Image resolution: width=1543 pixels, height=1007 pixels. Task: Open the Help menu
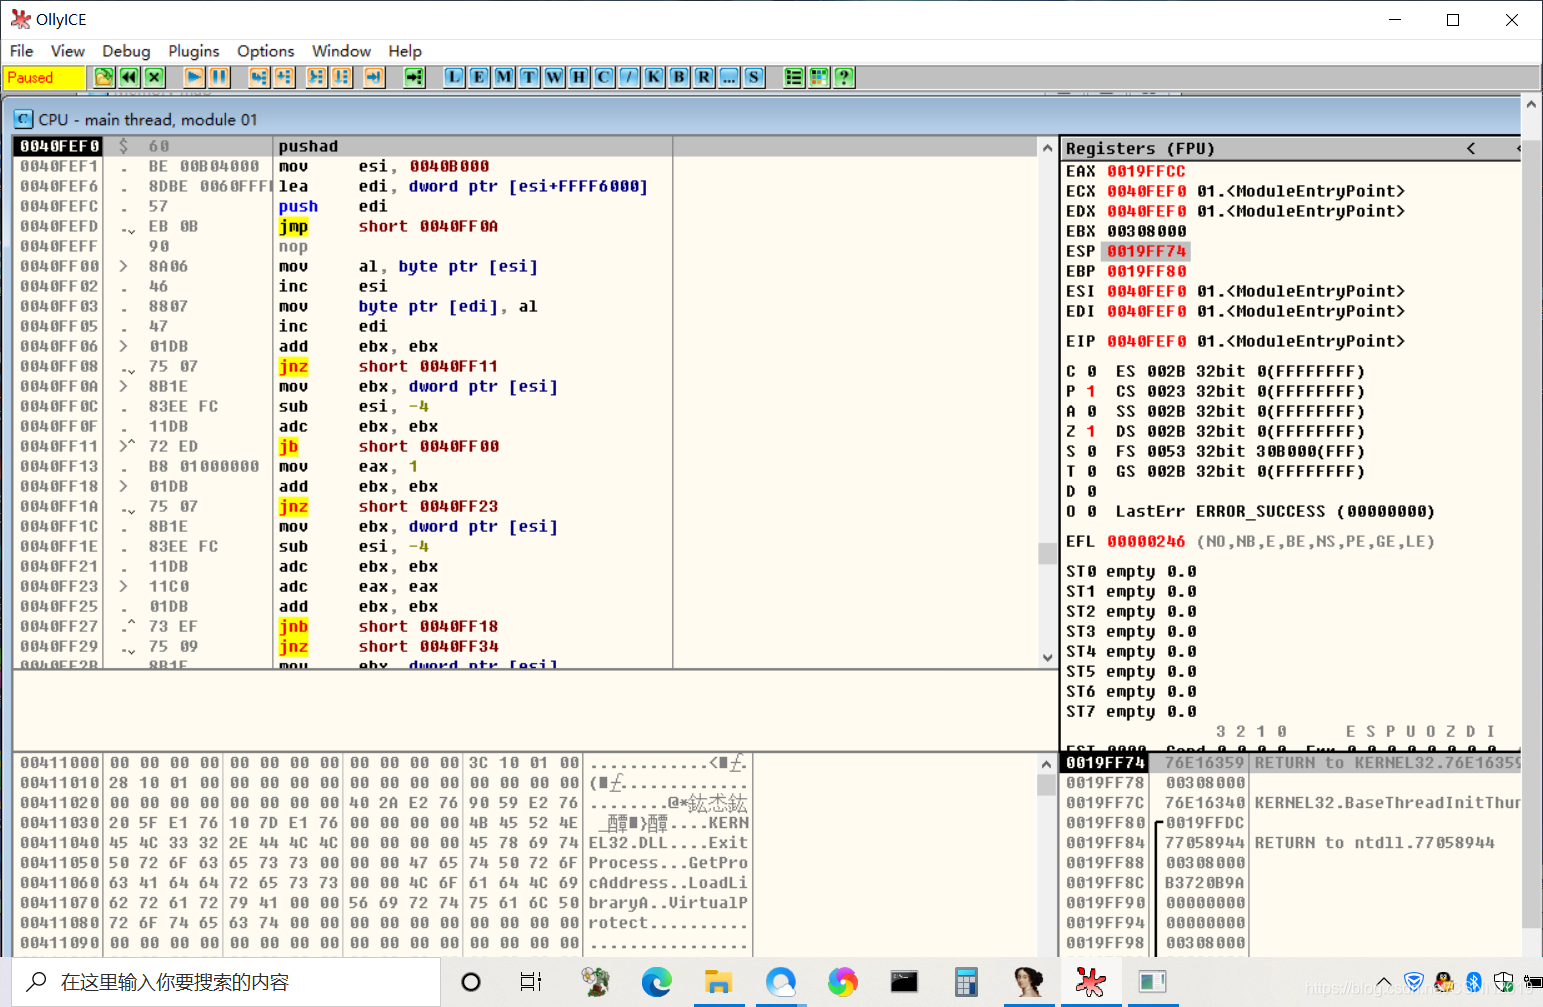pos(405,51)
